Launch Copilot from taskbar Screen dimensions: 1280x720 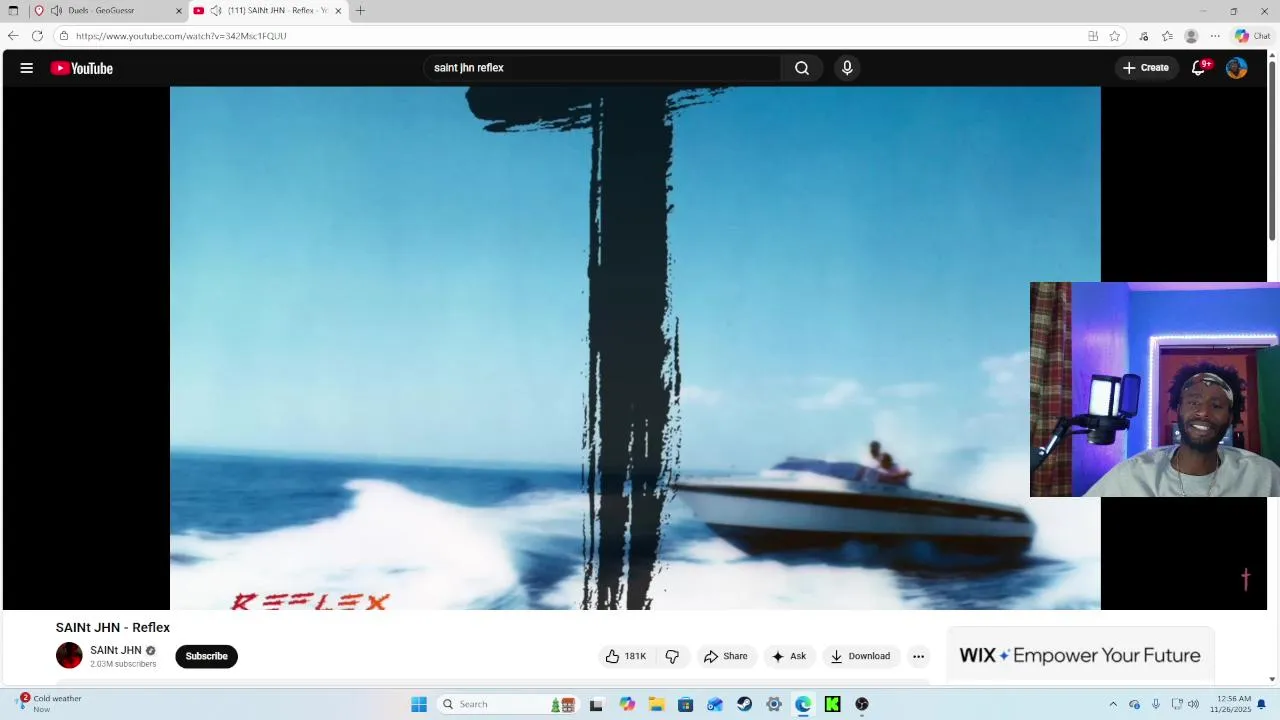(627, 704)
